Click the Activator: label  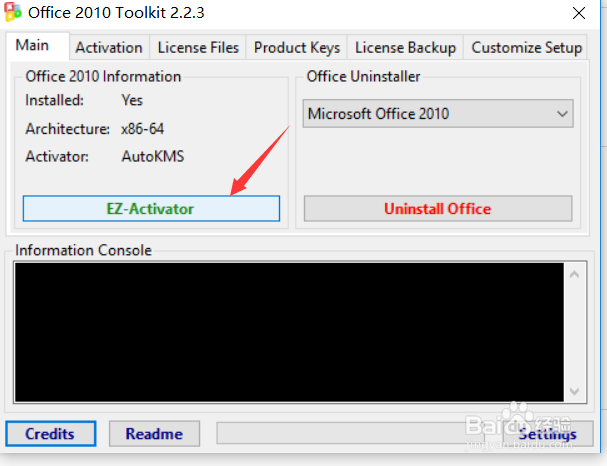pos(57,156)
